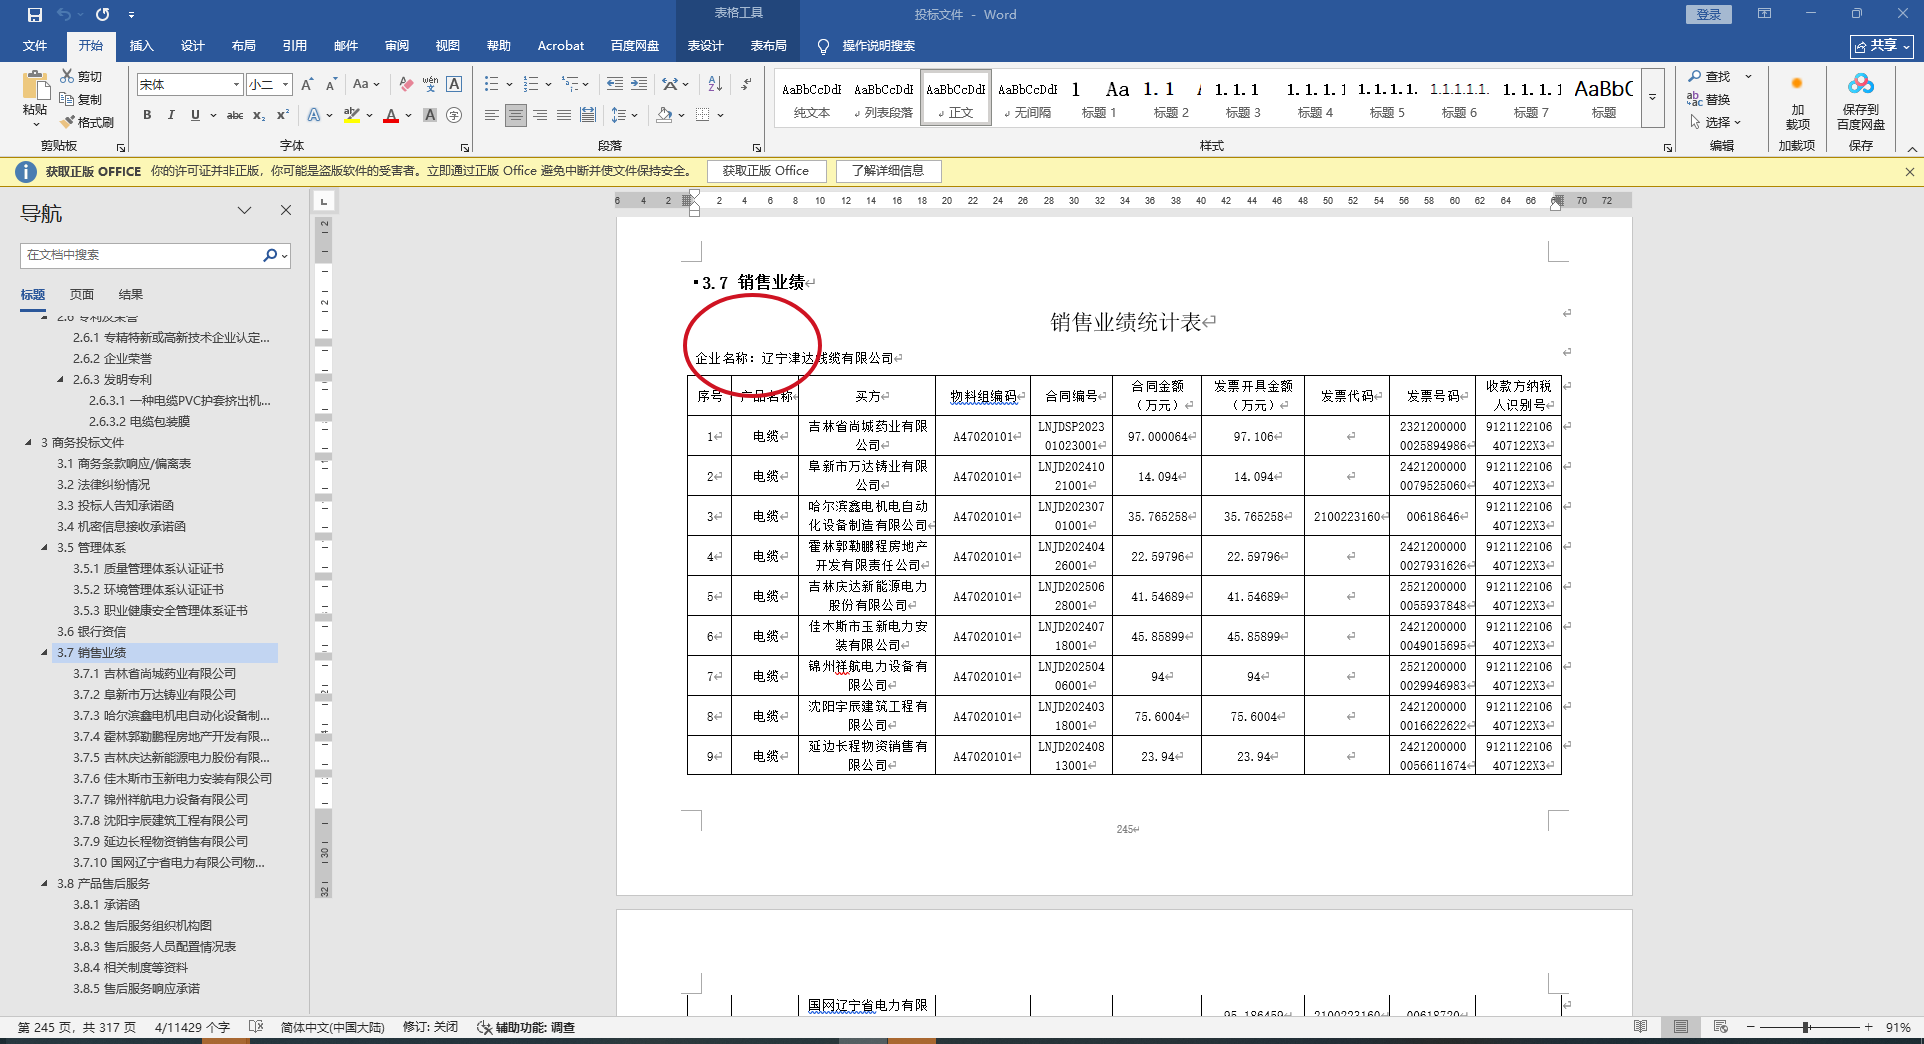Open the 引用 (References) ribbon tab
The width and height of the screenshot is (1924, 1044).
point(294,46)
